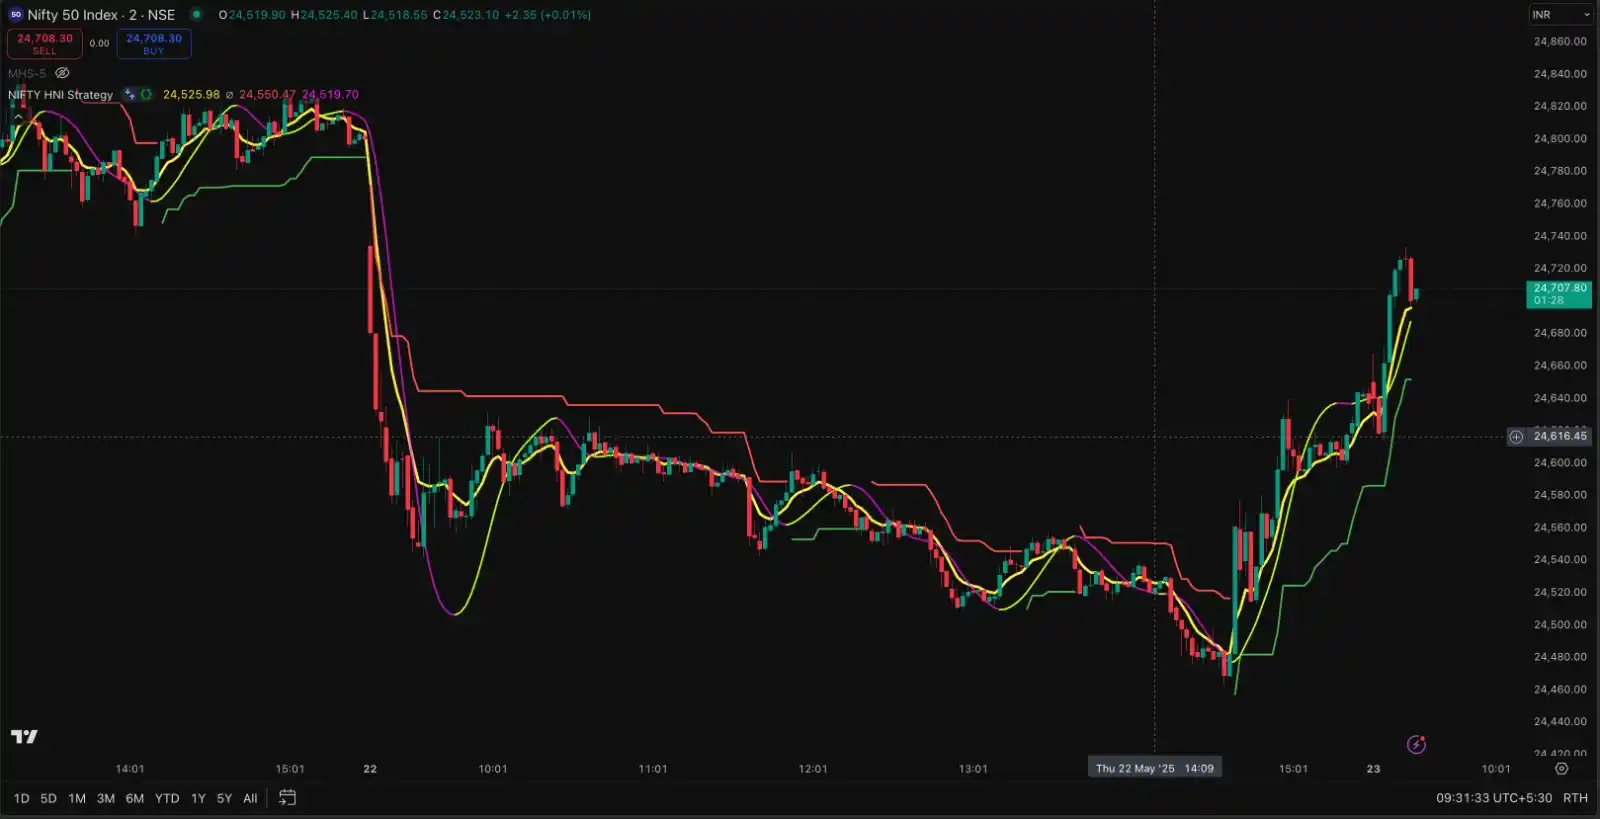The height and width of the screenshot is (819, 1600).
Task: Click the red 24,550.47 strategy value
Action: [x=267, y=95]
